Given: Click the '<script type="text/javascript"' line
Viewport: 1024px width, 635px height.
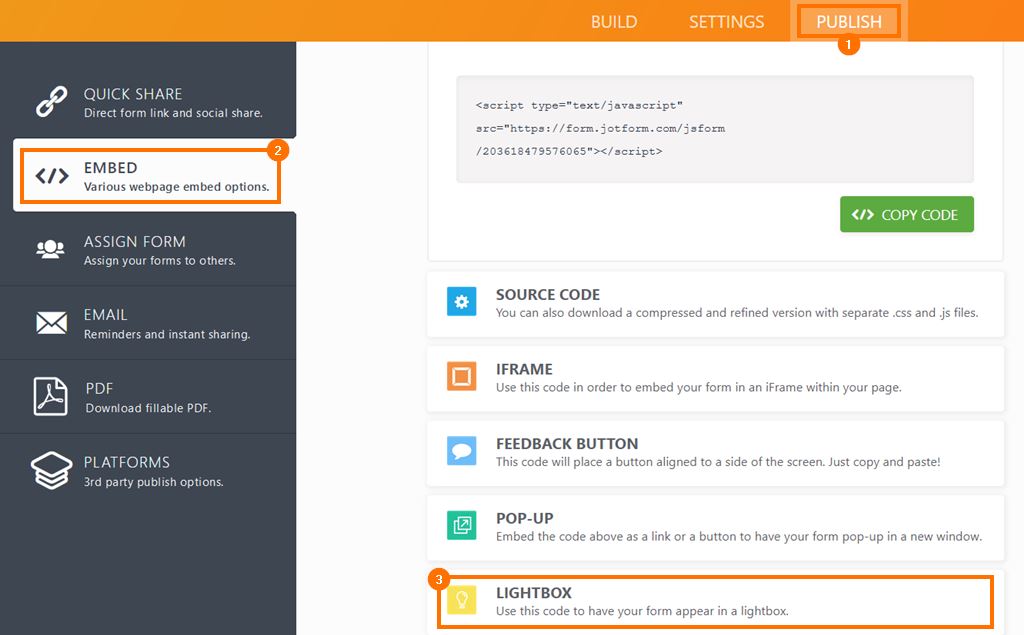Looking at the screenshot, I should point(579,105).
